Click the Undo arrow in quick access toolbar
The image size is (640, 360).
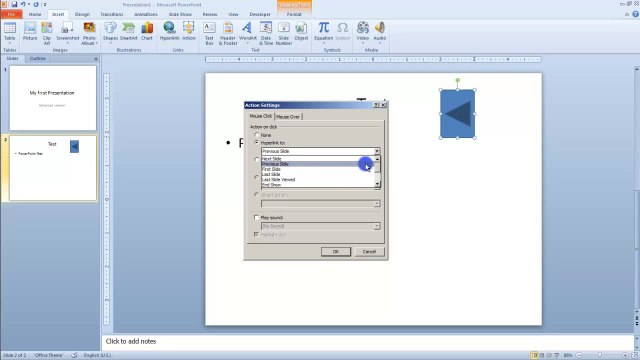click(x=23, y=4)
